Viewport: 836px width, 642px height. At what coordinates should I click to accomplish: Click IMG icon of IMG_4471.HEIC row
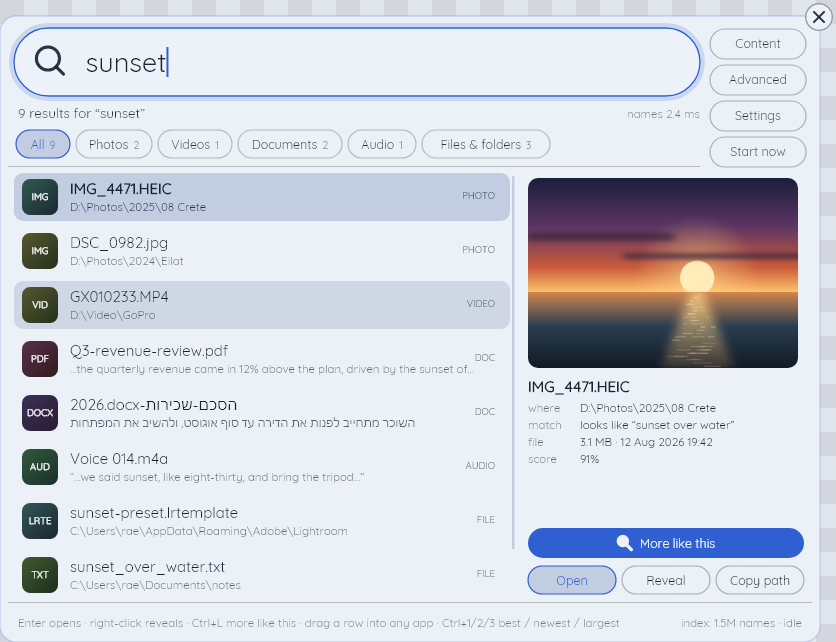tap(40, 197)
